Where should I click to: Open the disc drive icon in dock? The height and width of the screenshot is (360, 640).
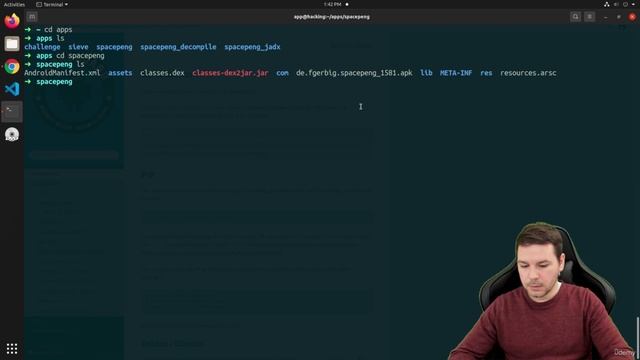(12, 134)
